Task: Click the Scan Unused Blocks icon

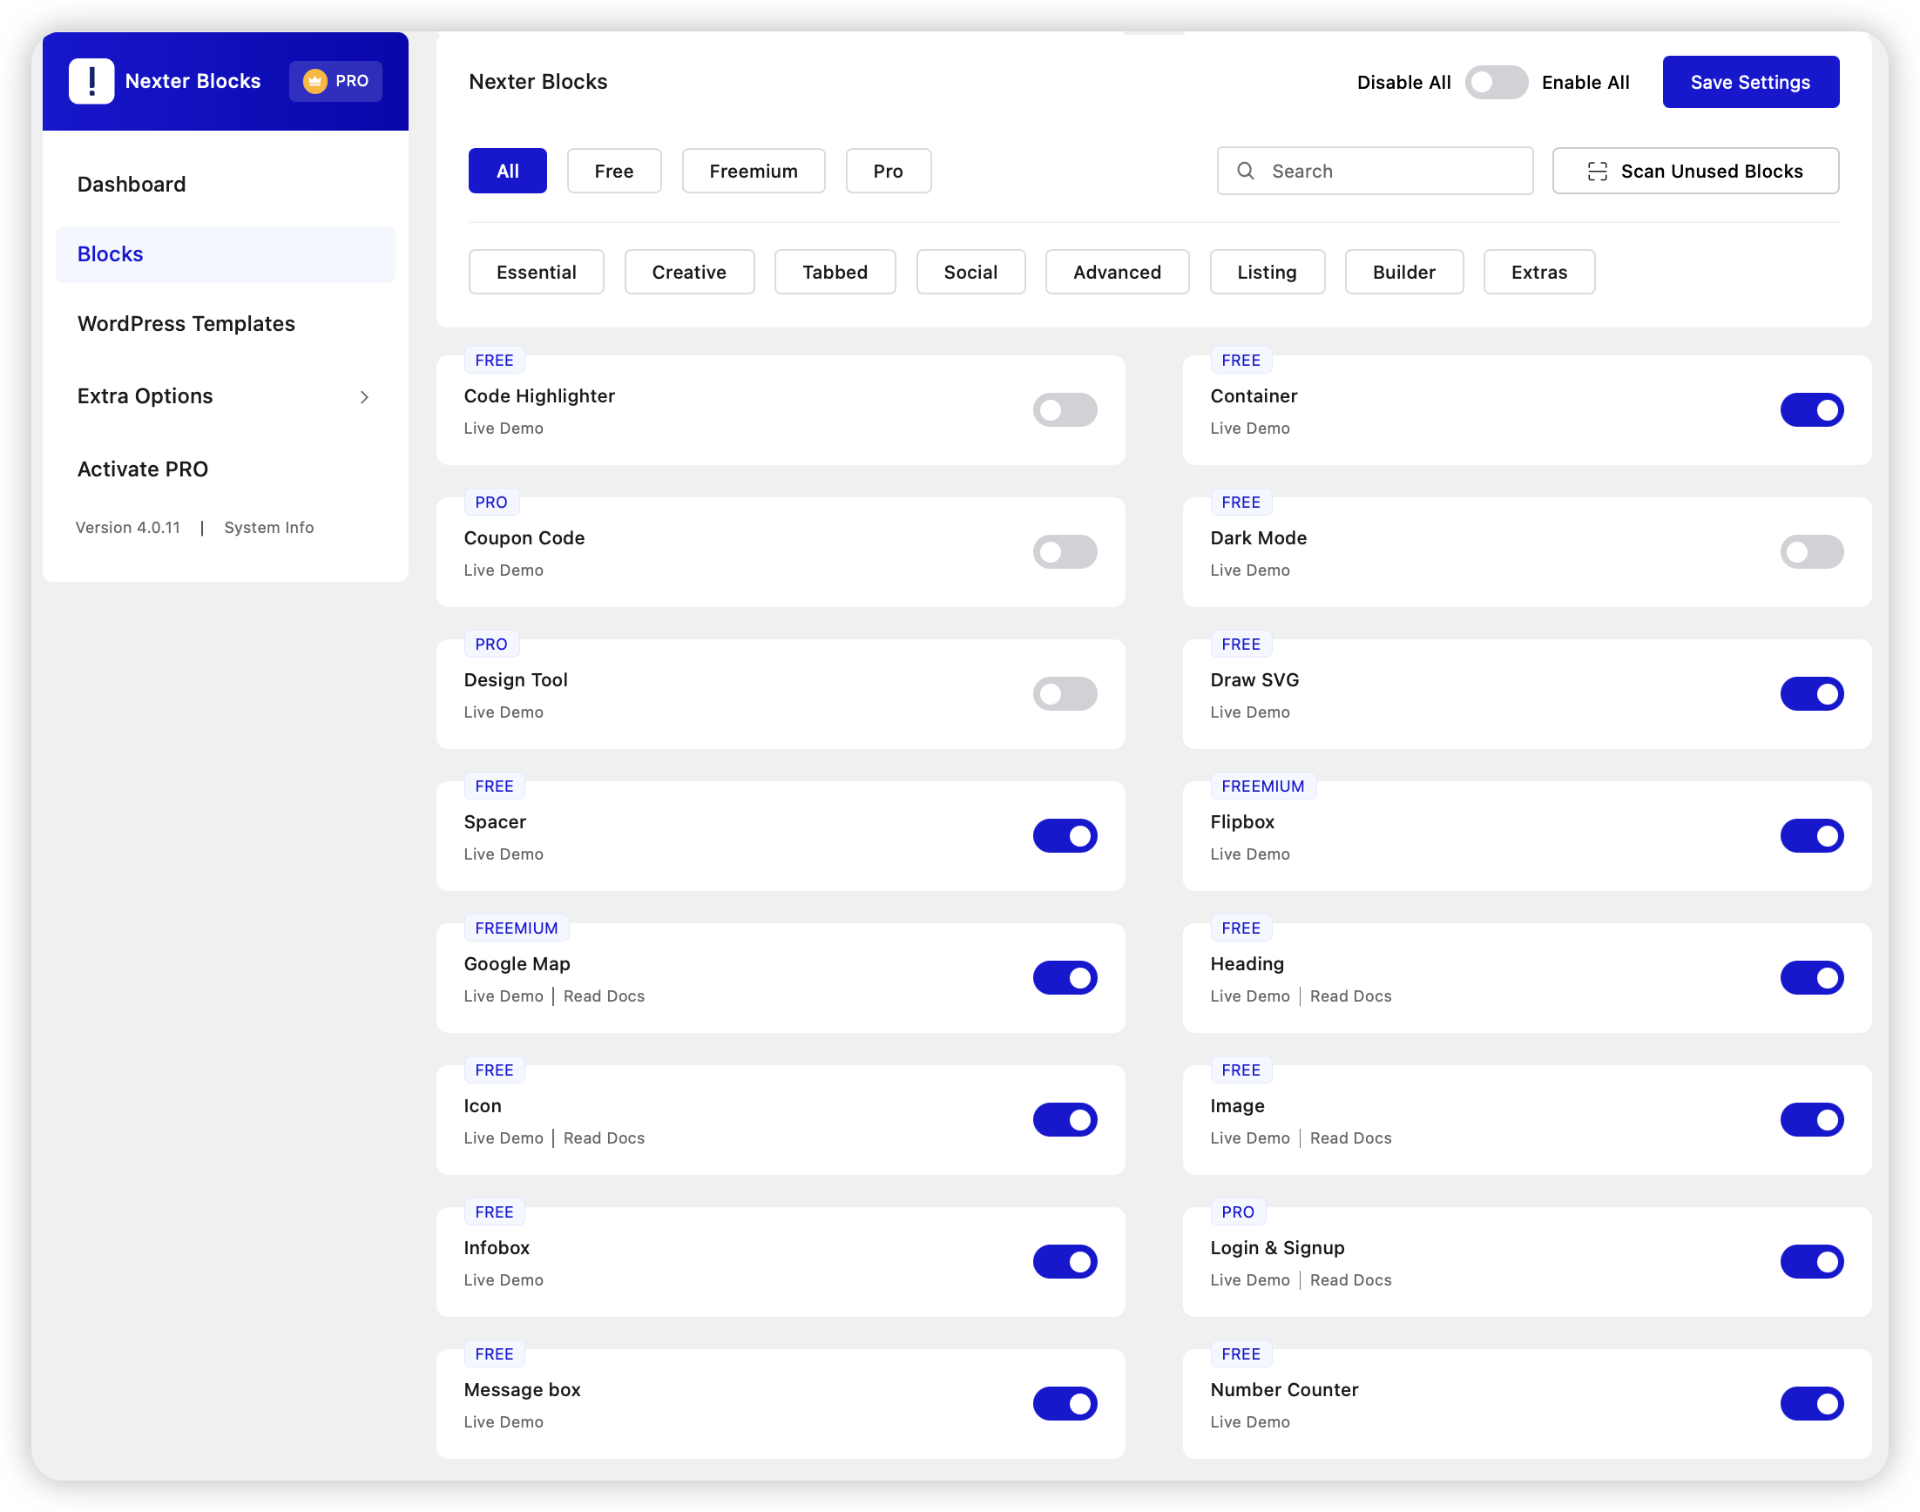Action: 1597,171
